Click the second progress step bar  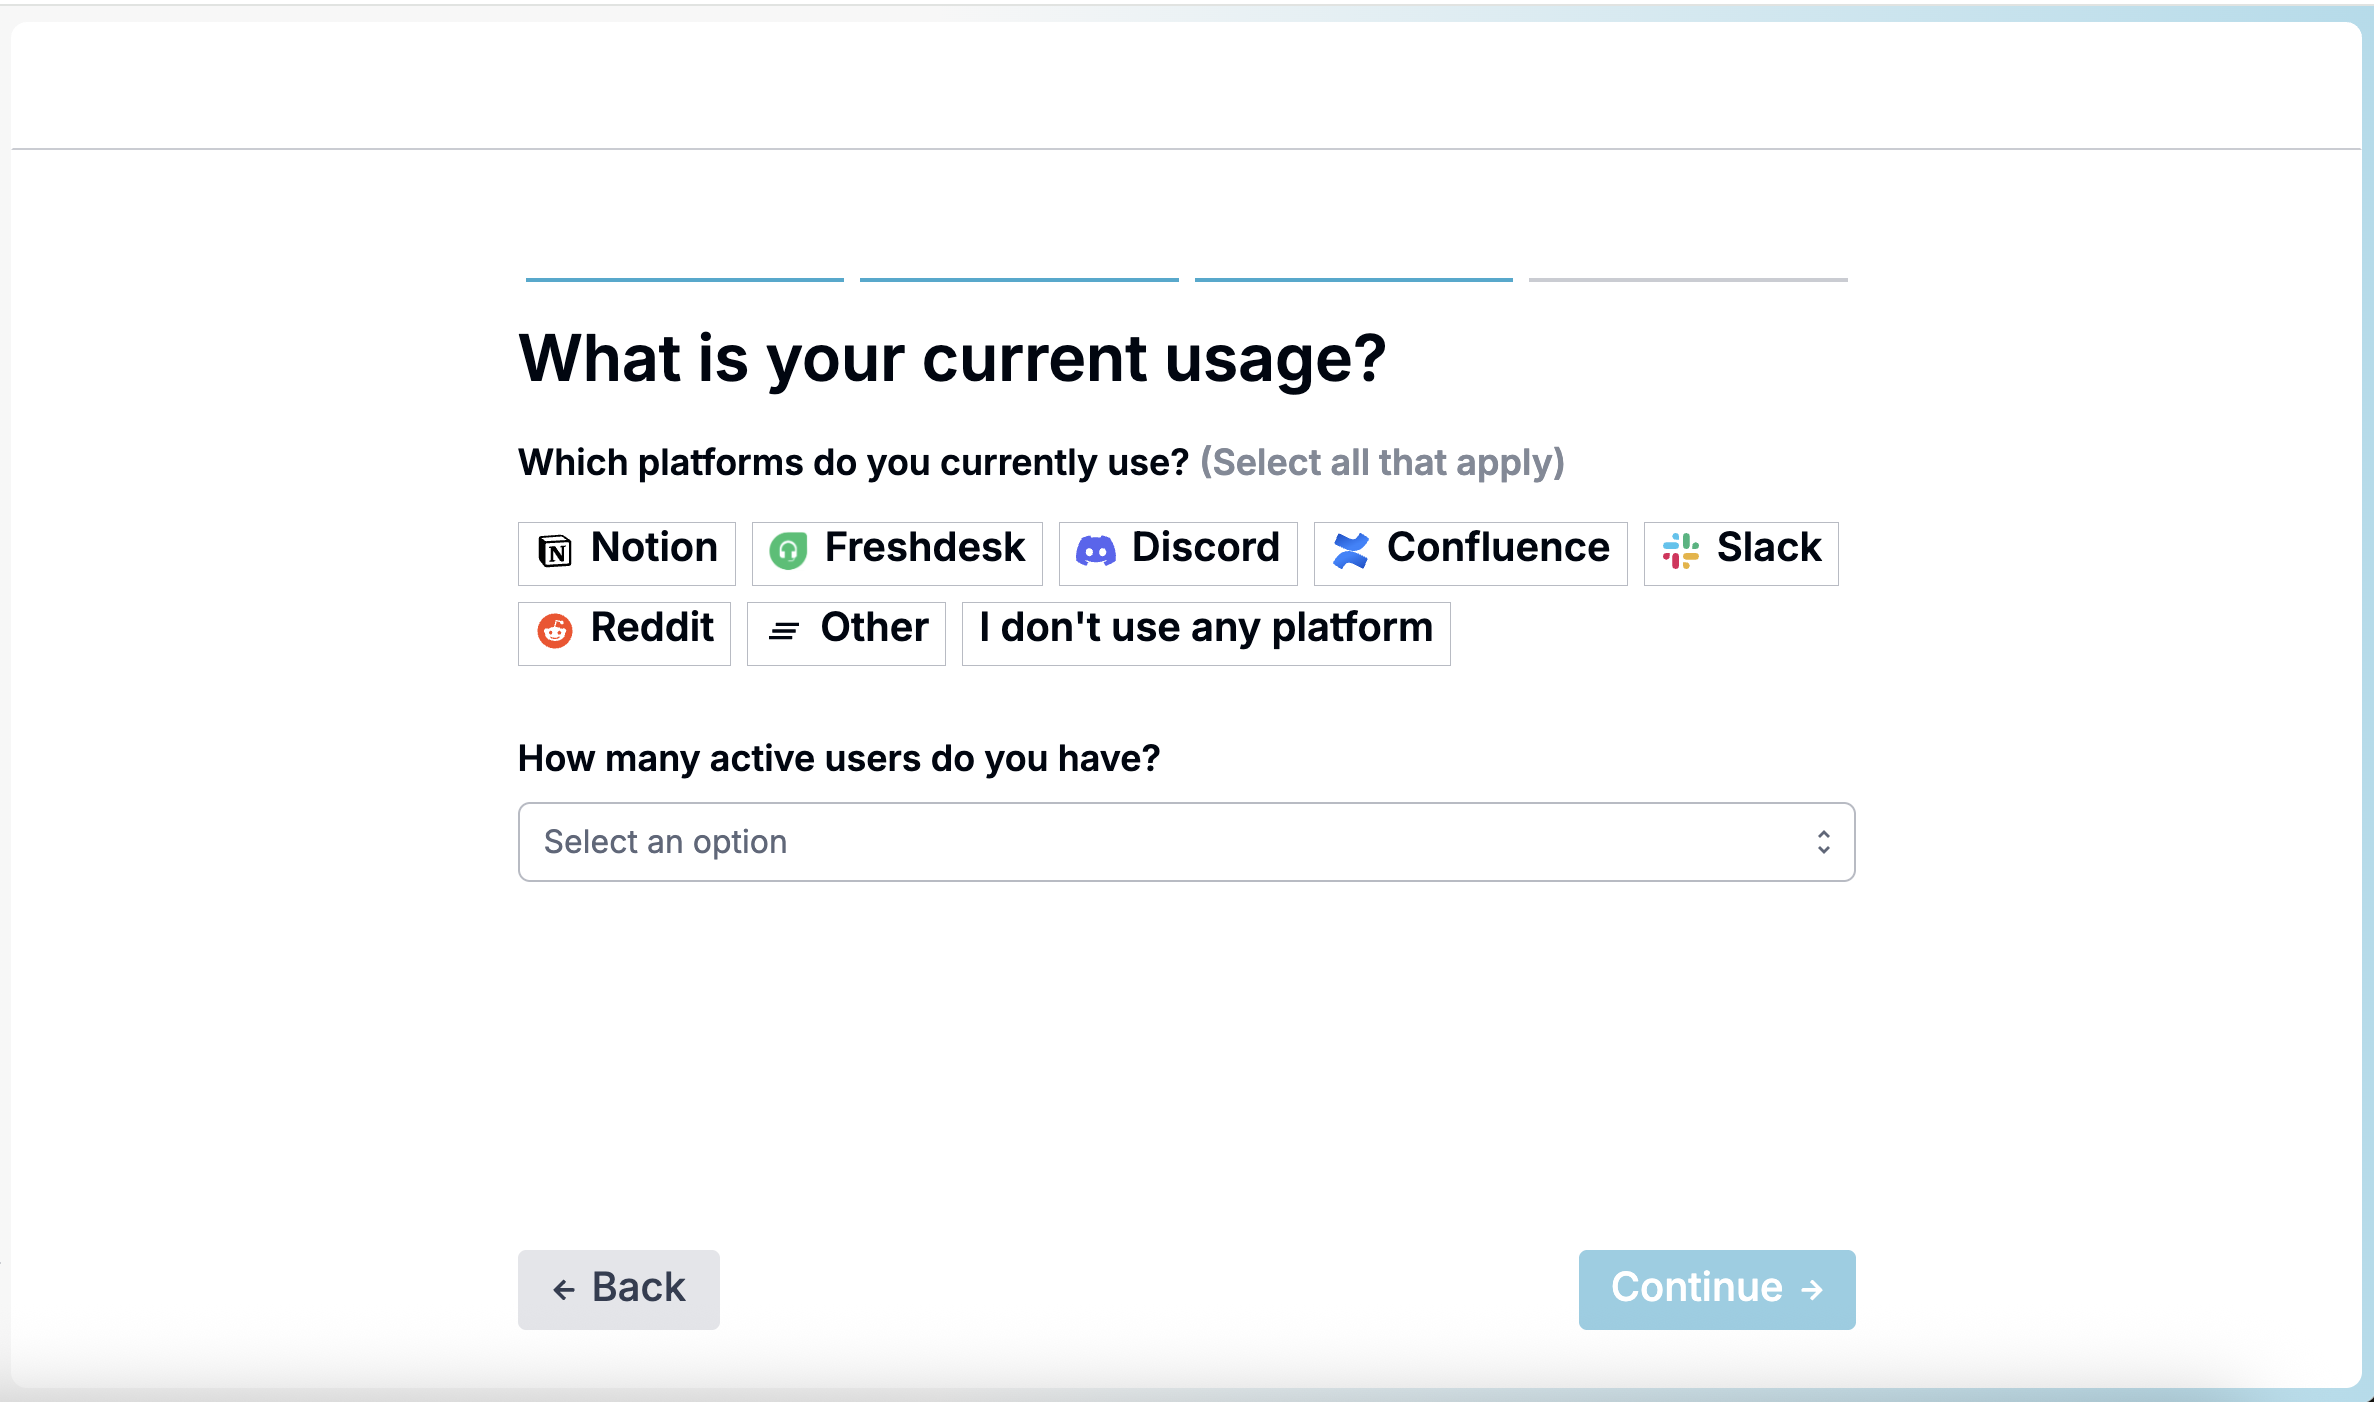coord(1019,280)
